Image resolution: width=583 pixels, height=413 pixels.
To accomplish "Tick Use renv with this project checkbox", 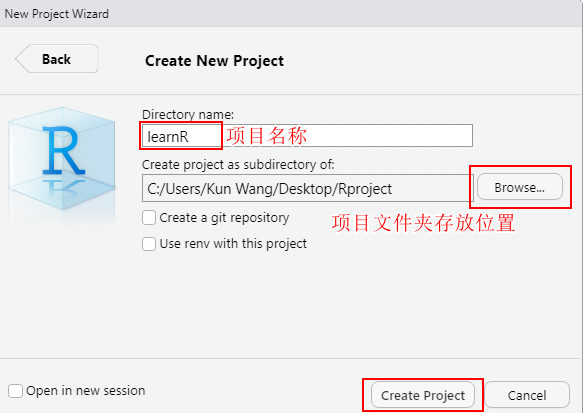I will click(x=149, y=244).
